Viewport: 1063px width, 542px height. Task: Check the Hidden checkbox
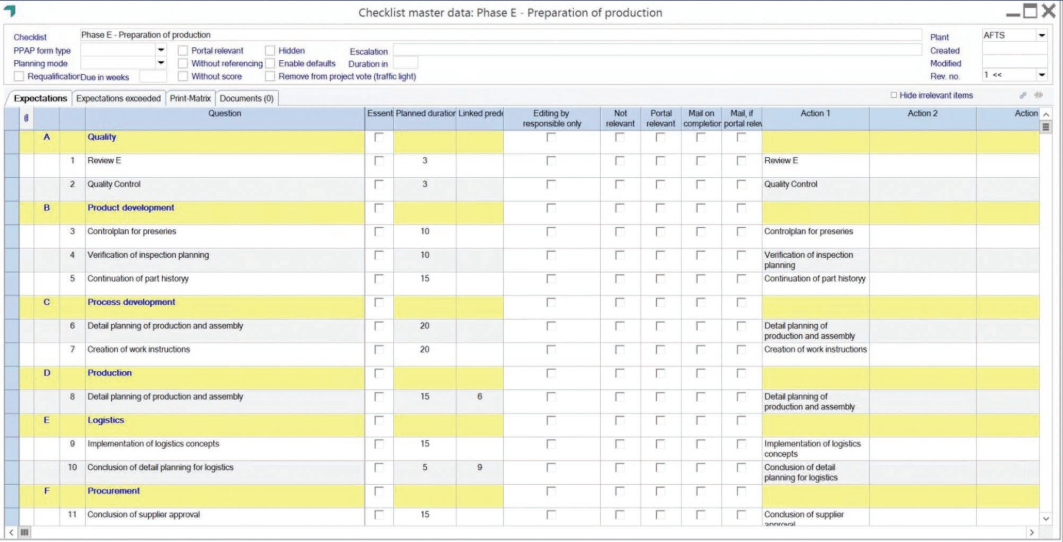pos(270,50)
